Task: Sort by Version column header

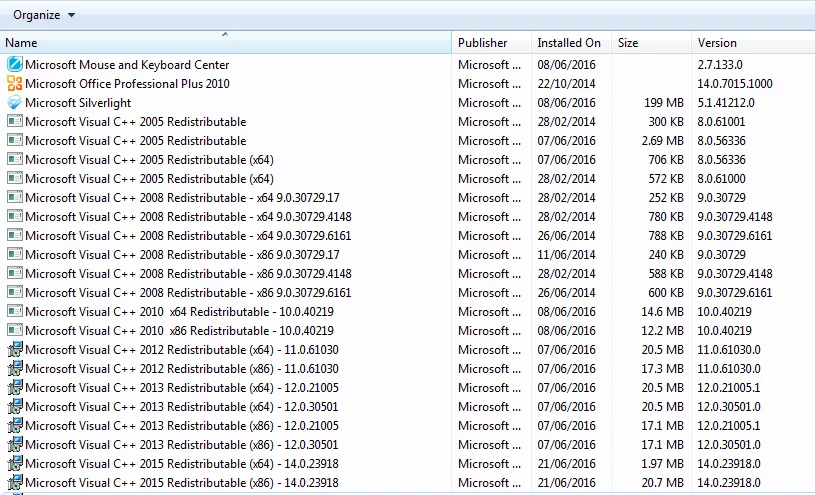Action: 753,43
